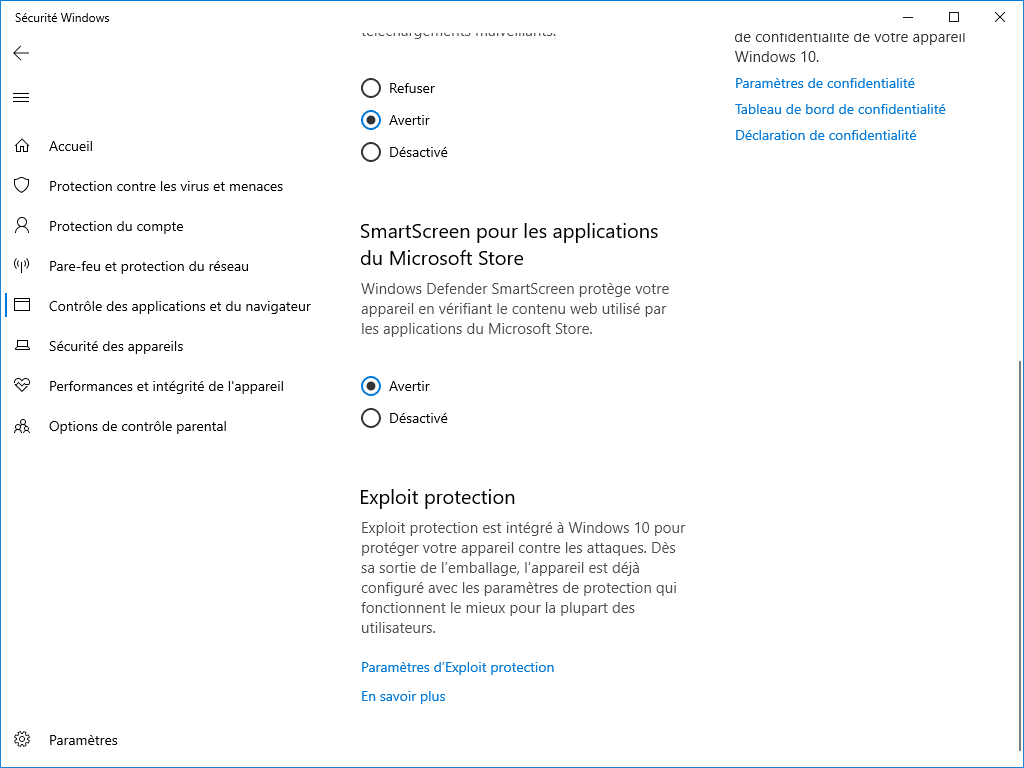Screen dimensions: 1024x768
Task: Go to Pare-feu et protection du réseau
Action: point(149,266)
